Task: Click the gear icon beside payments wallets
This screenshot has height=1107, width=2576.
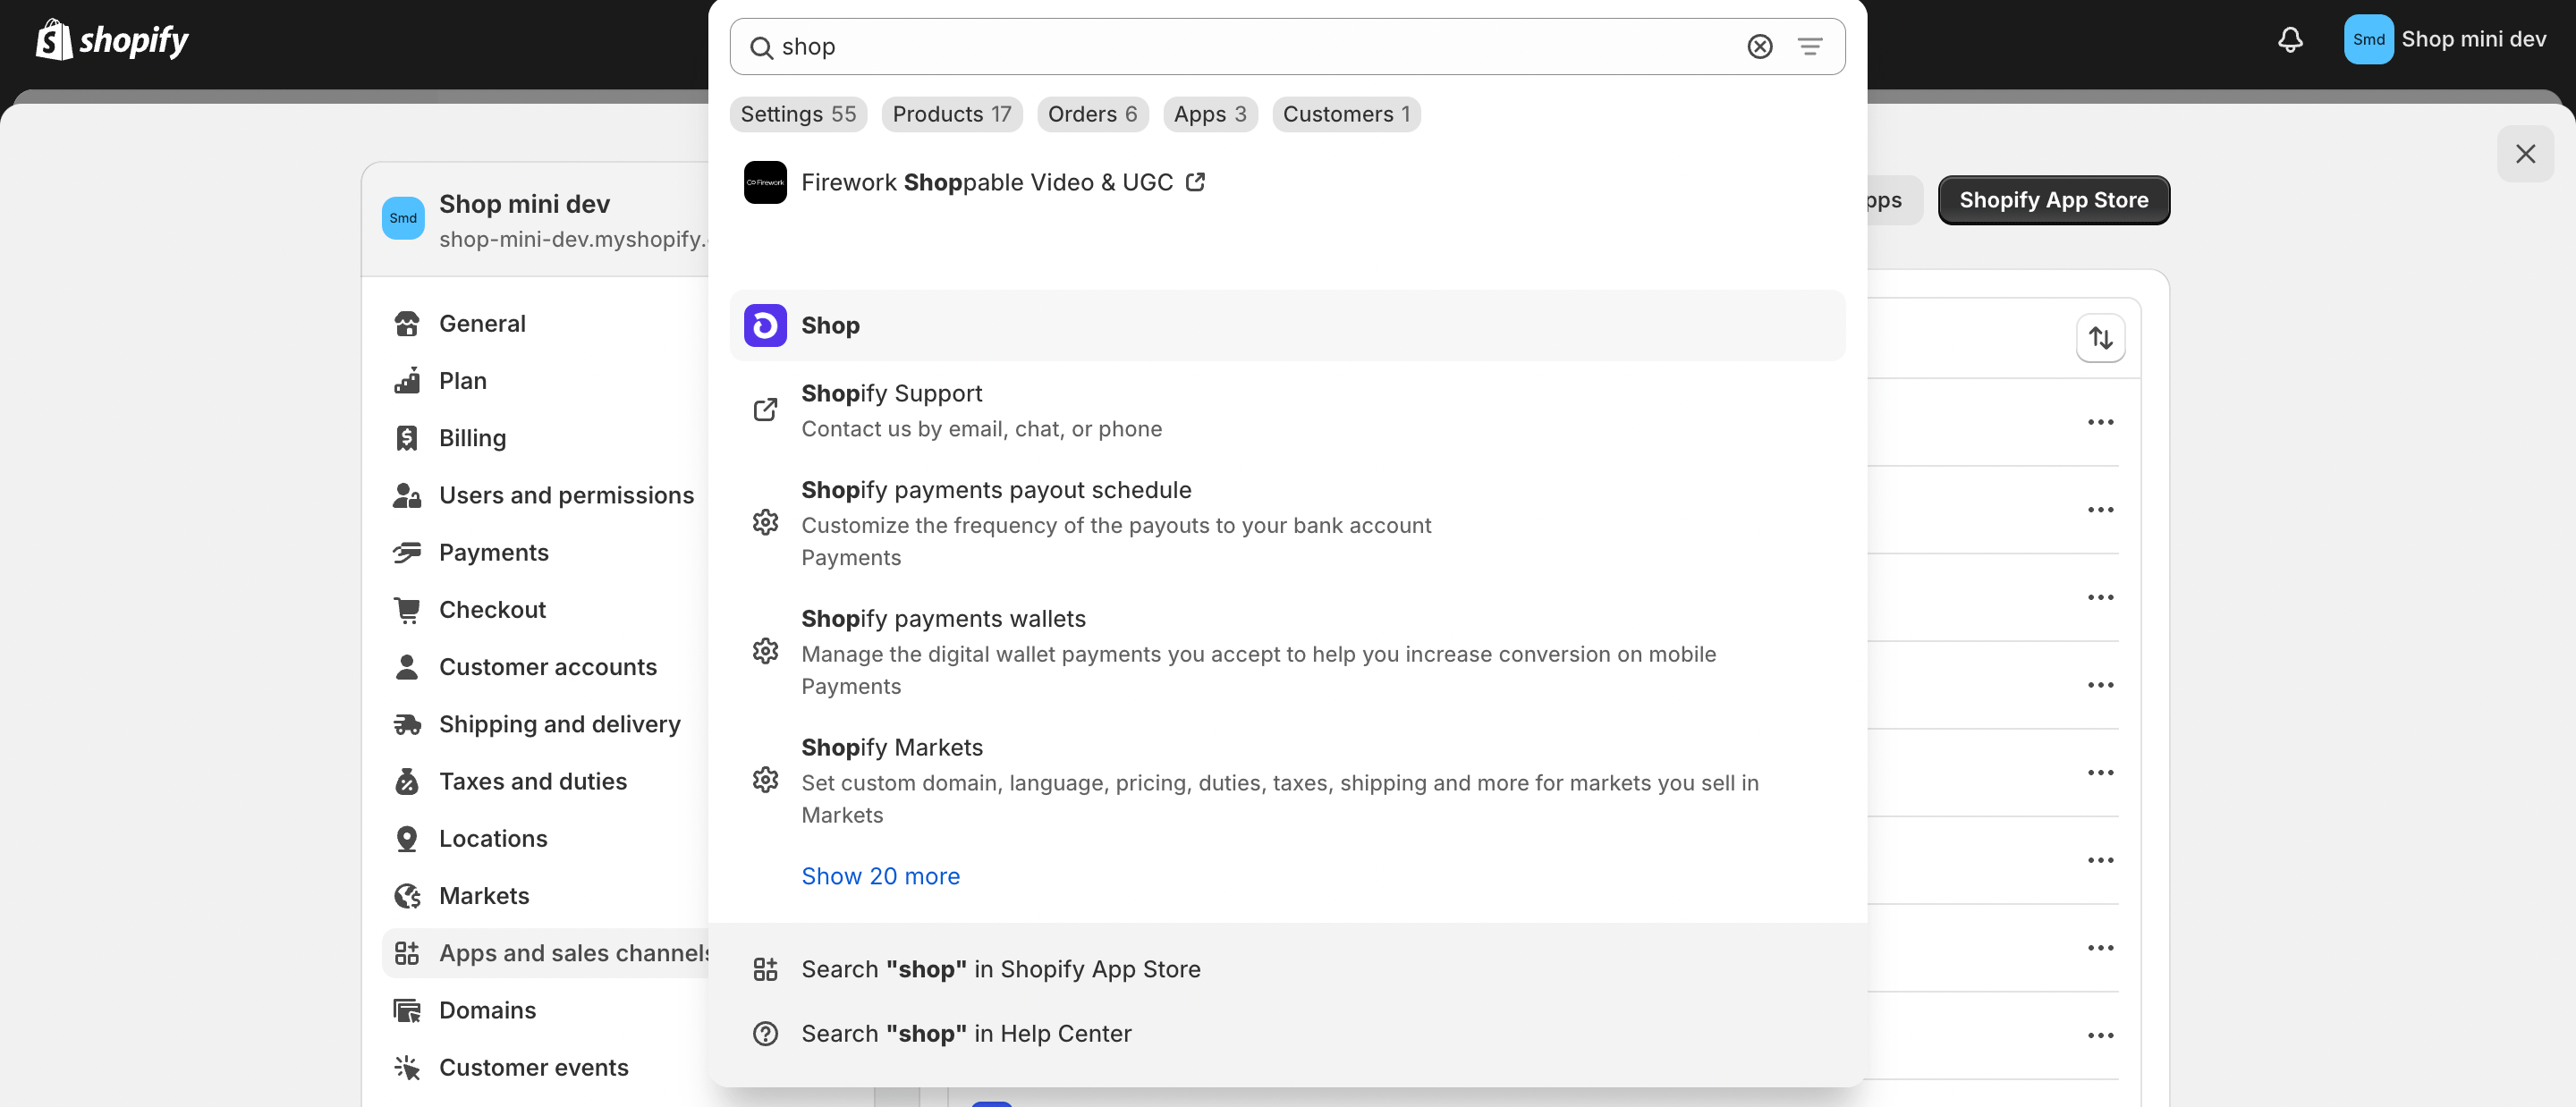Action: pyautogui.click(x=765, y=652)
